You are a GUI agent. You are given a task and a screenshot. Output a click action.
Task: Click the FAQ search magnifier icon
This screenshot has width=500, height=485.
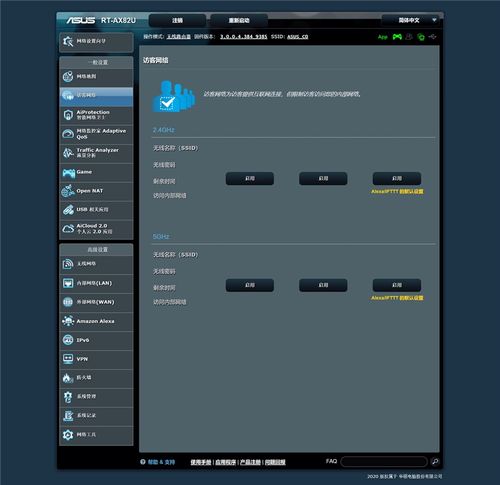pyautogui.click(x=435, y=462)
